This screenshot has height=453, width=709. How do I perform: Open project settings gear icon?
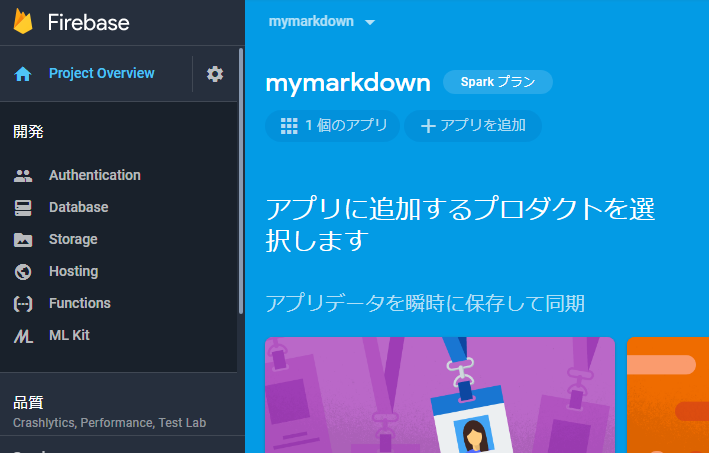(x=215, y=74)
